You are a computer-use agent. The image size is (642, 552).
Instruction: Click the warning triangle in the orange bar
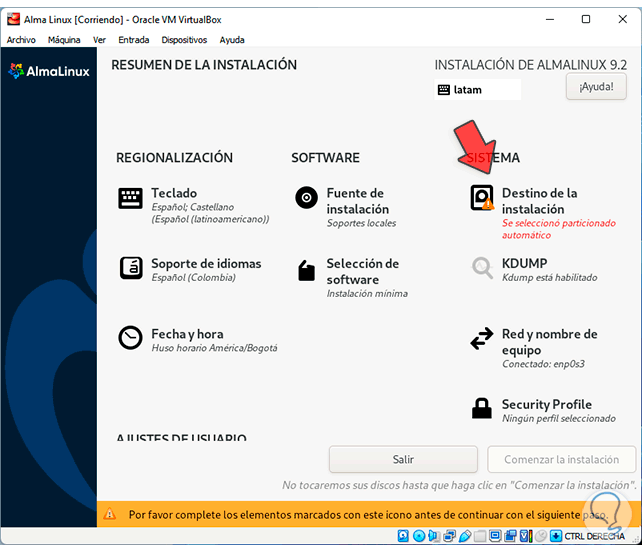(109, 514)
